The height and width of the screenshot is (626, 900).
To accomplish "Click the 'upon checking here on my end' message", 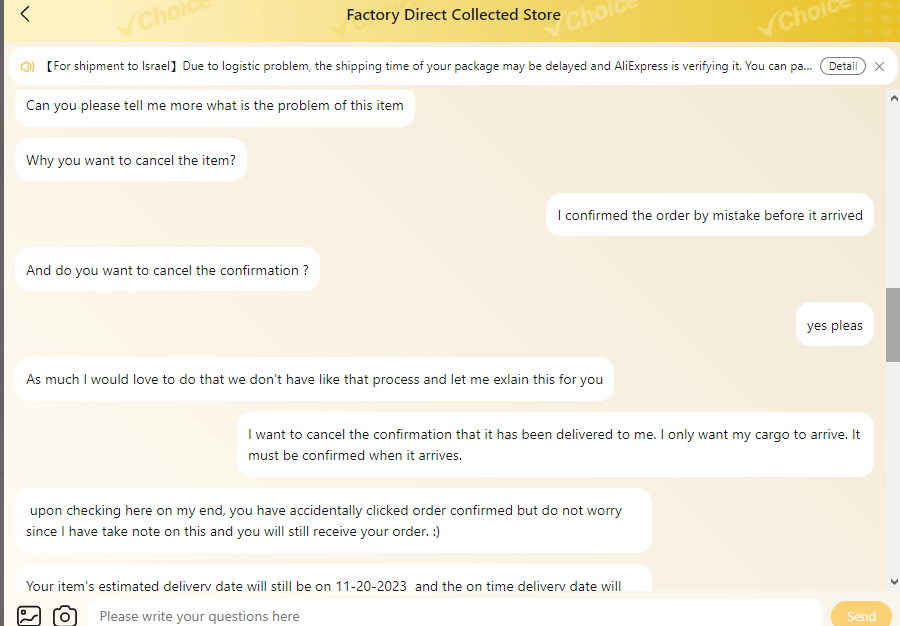I will [x=333, y=520].
